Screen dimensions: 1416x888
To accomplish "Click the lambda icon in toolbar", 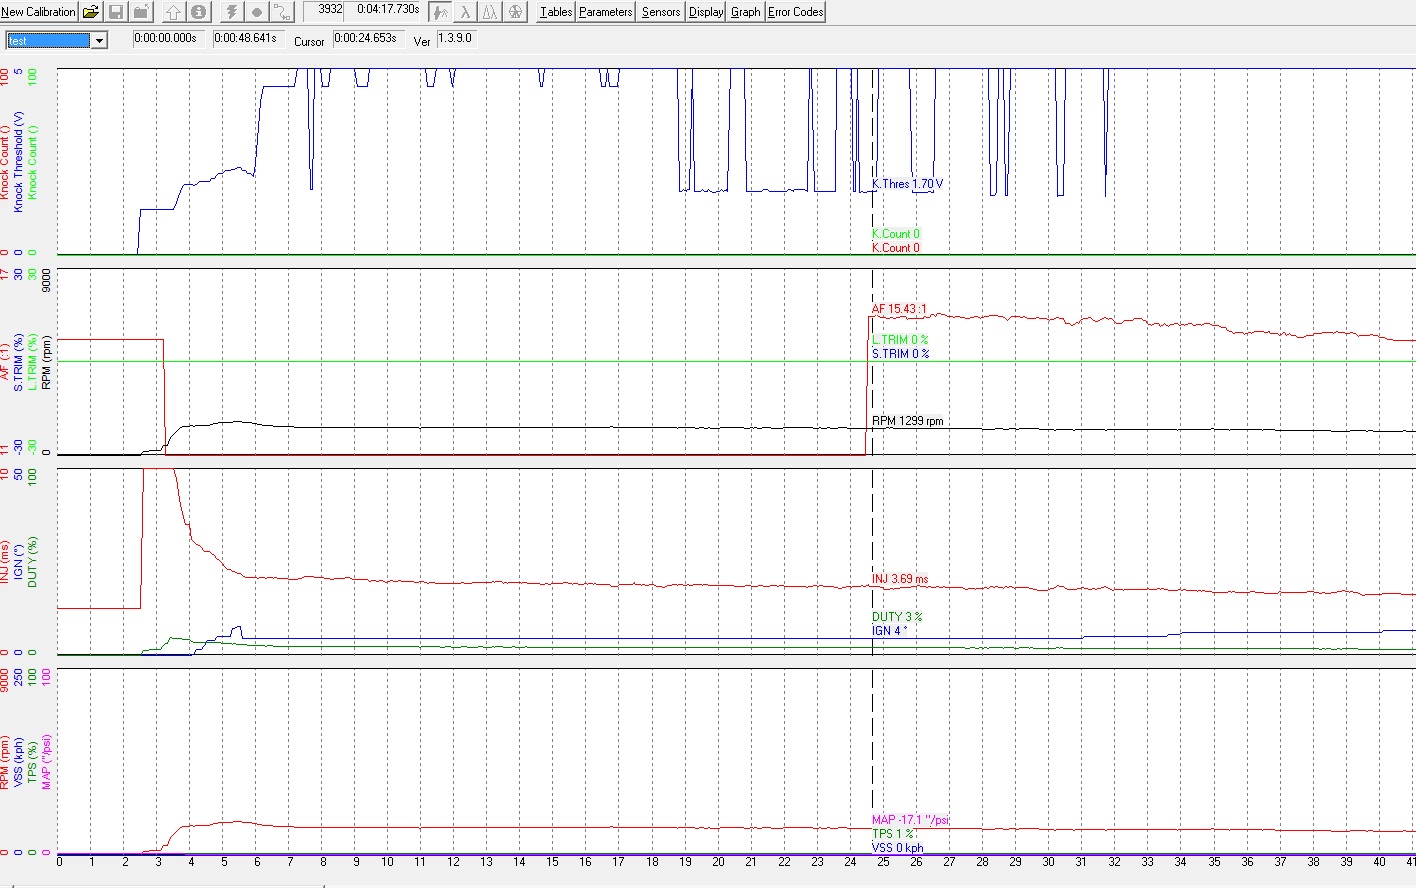I will tap(465, 12).
